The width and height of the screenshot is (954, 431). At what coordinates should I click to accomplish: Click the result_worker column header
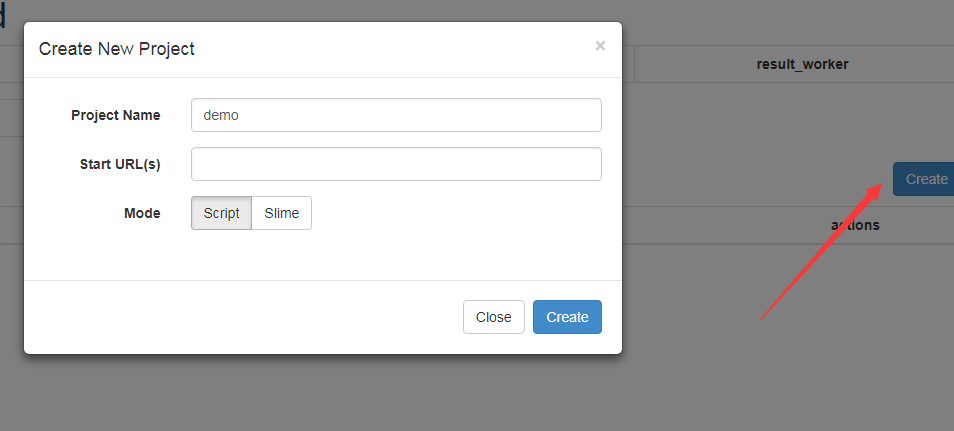(x=802, y=64)
